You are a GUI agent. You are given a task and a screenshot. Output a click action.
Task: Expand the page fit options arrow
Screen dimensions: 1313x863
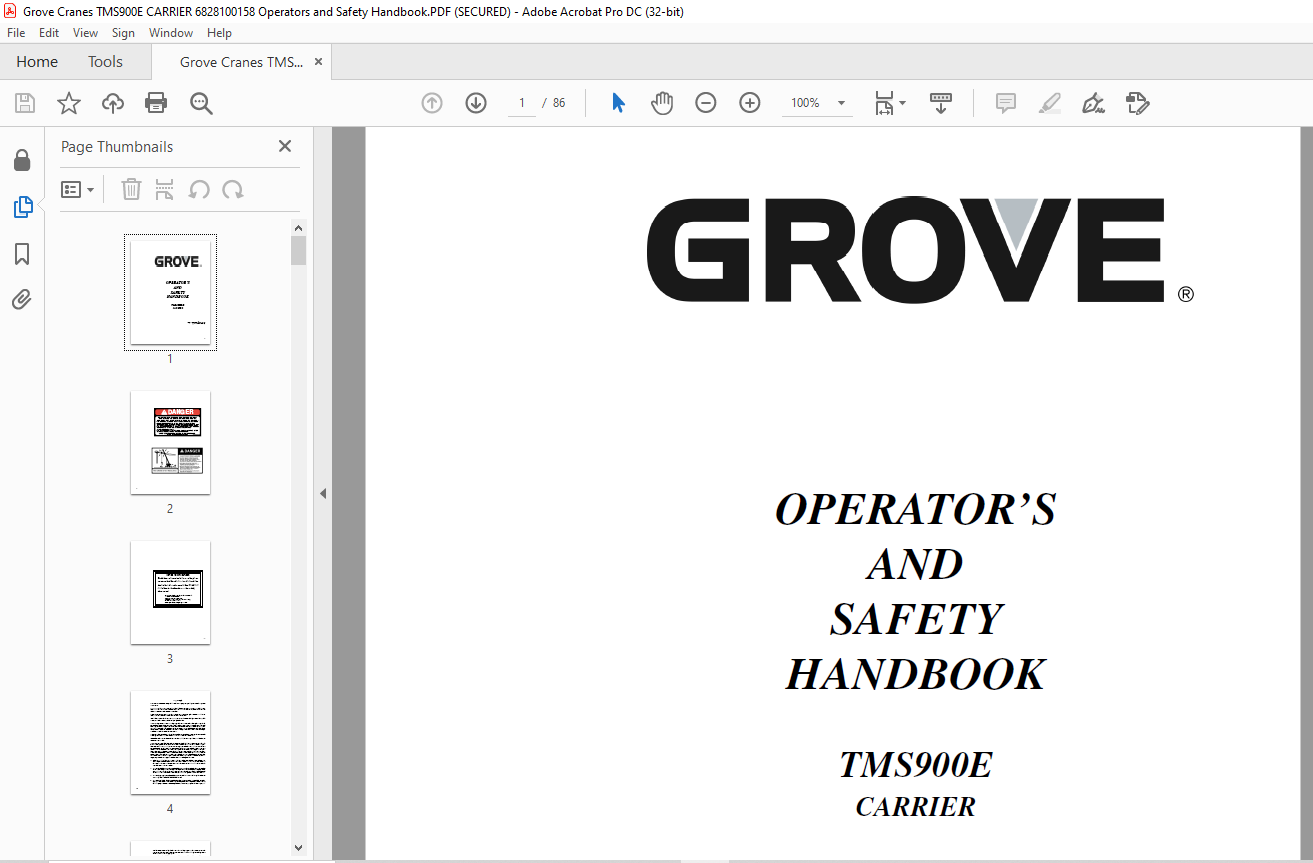(903, 103)
